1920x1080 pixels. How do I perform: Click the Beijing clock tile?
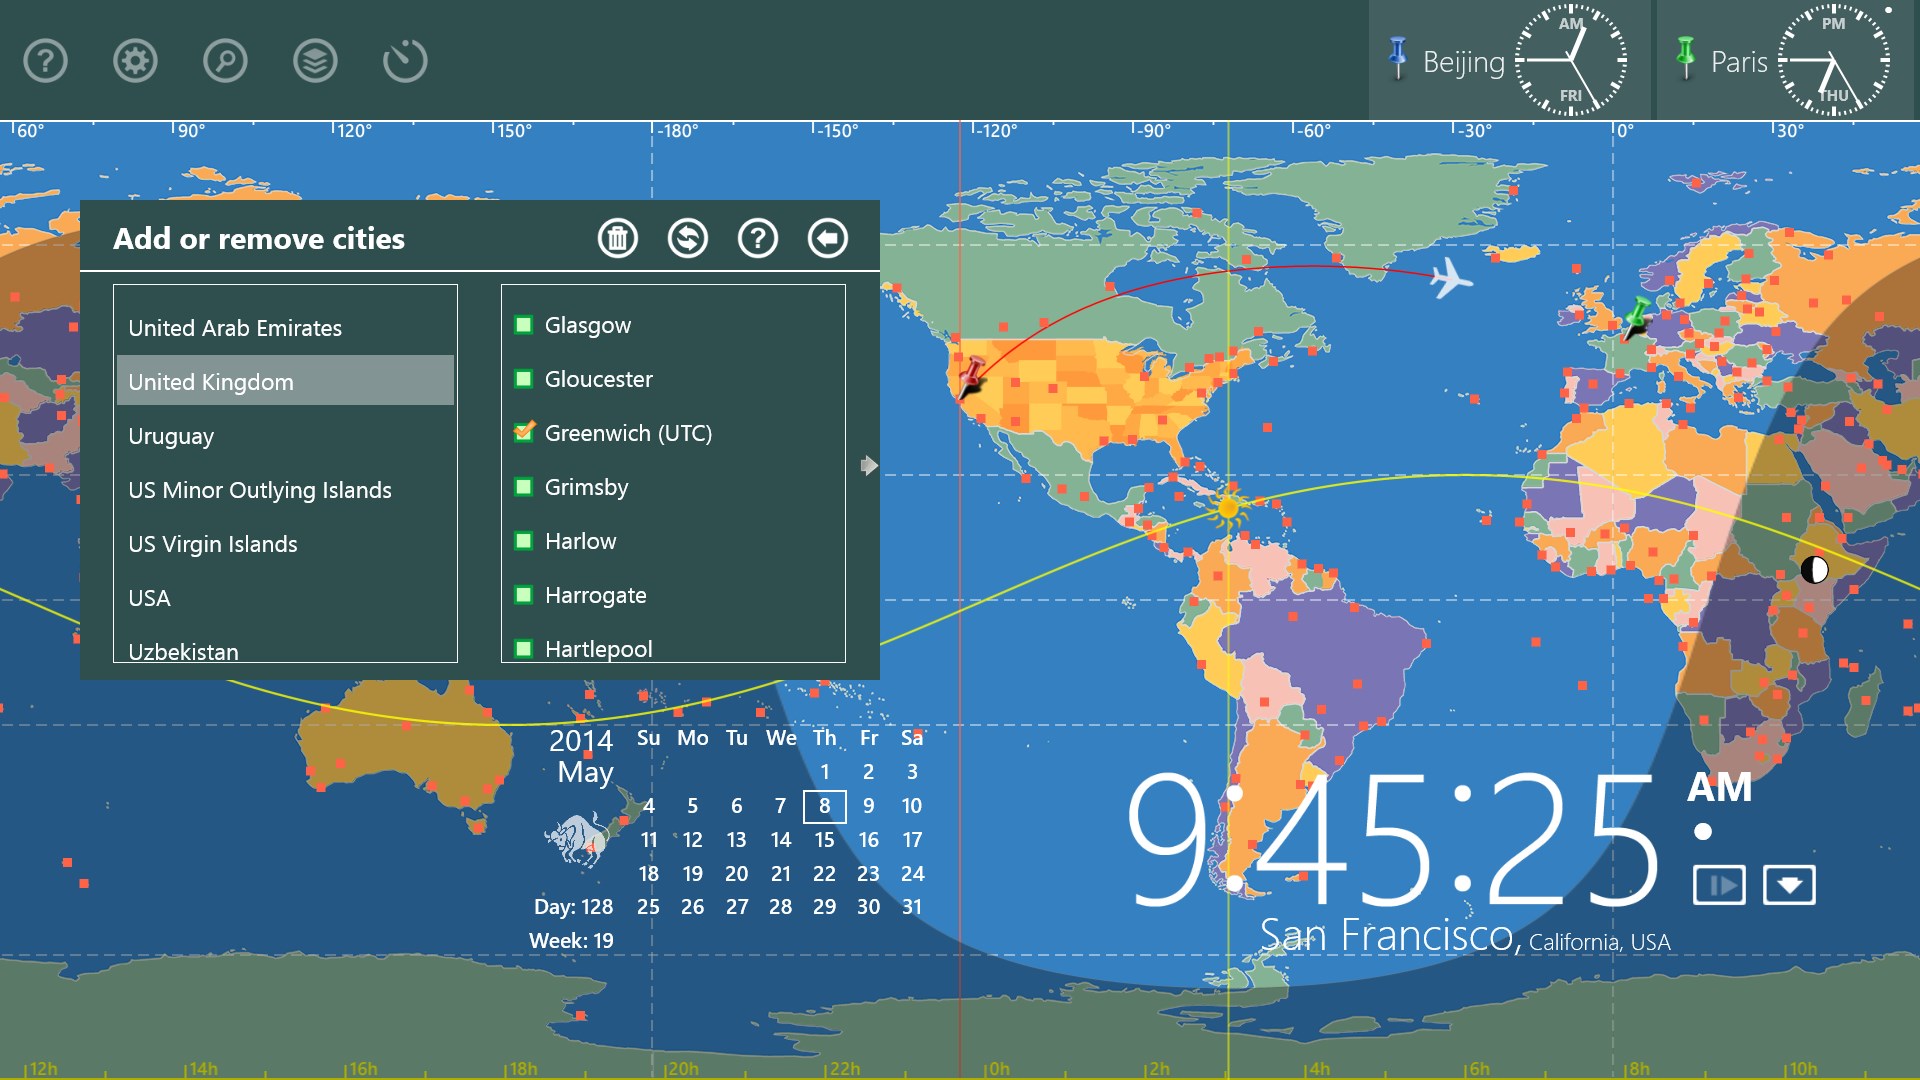tap(1508, 61)
